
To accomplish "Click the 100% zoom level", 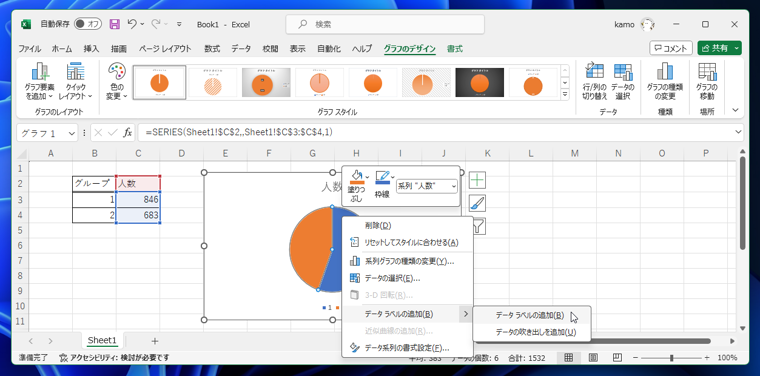I will pos(727,358).
